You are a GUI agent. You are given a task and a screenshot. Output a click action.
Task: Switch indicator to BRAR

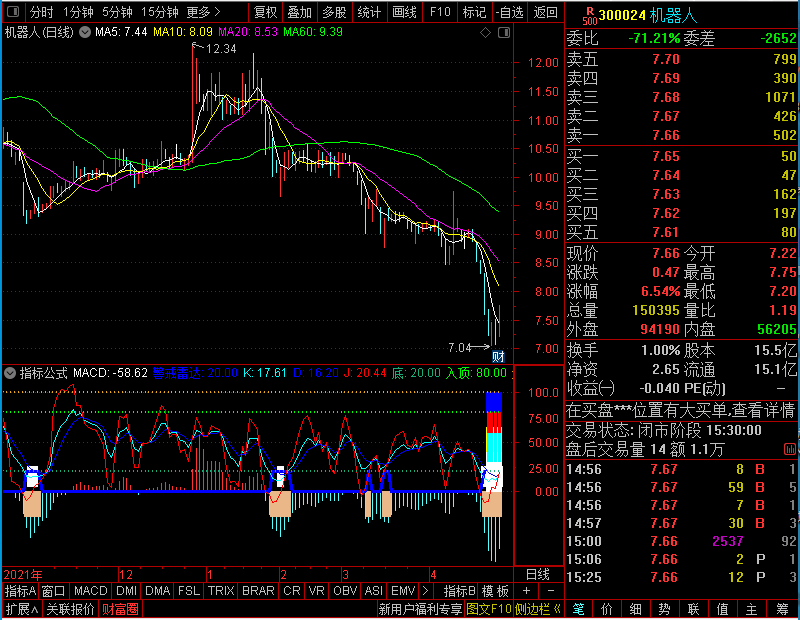(x=258, y=591)
